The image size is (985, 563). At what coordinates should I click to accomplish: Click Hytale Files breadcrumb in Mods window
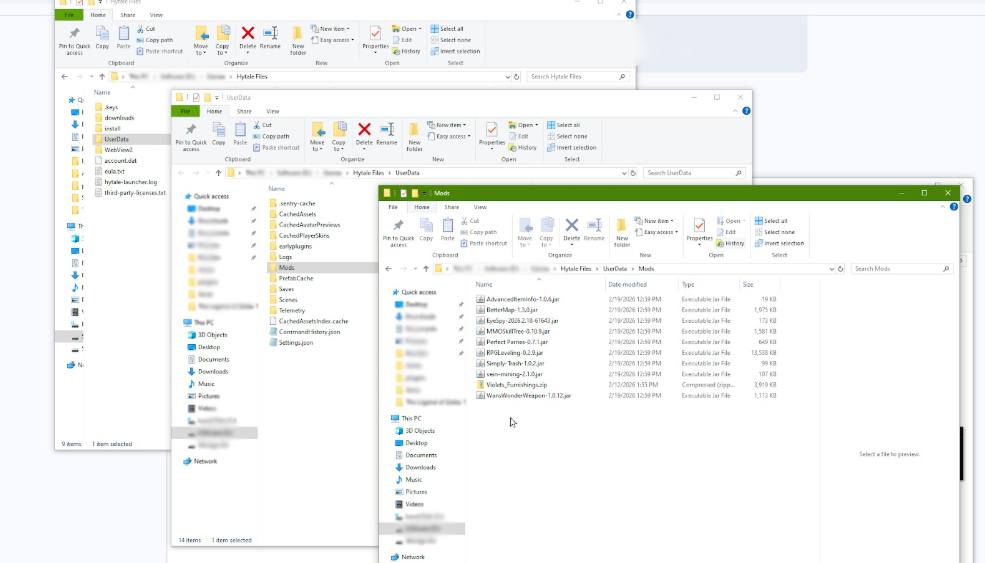[576, 269]
